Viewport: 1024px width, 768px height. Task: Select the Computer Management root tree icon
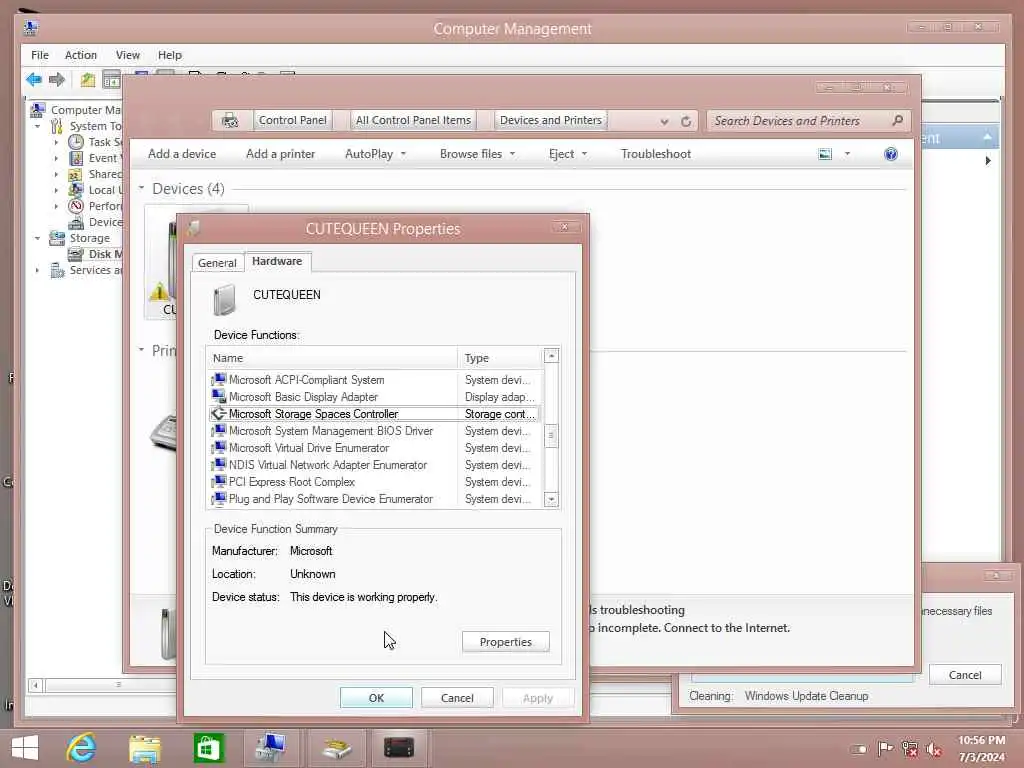pyautogui.click(x=38, y=110)
